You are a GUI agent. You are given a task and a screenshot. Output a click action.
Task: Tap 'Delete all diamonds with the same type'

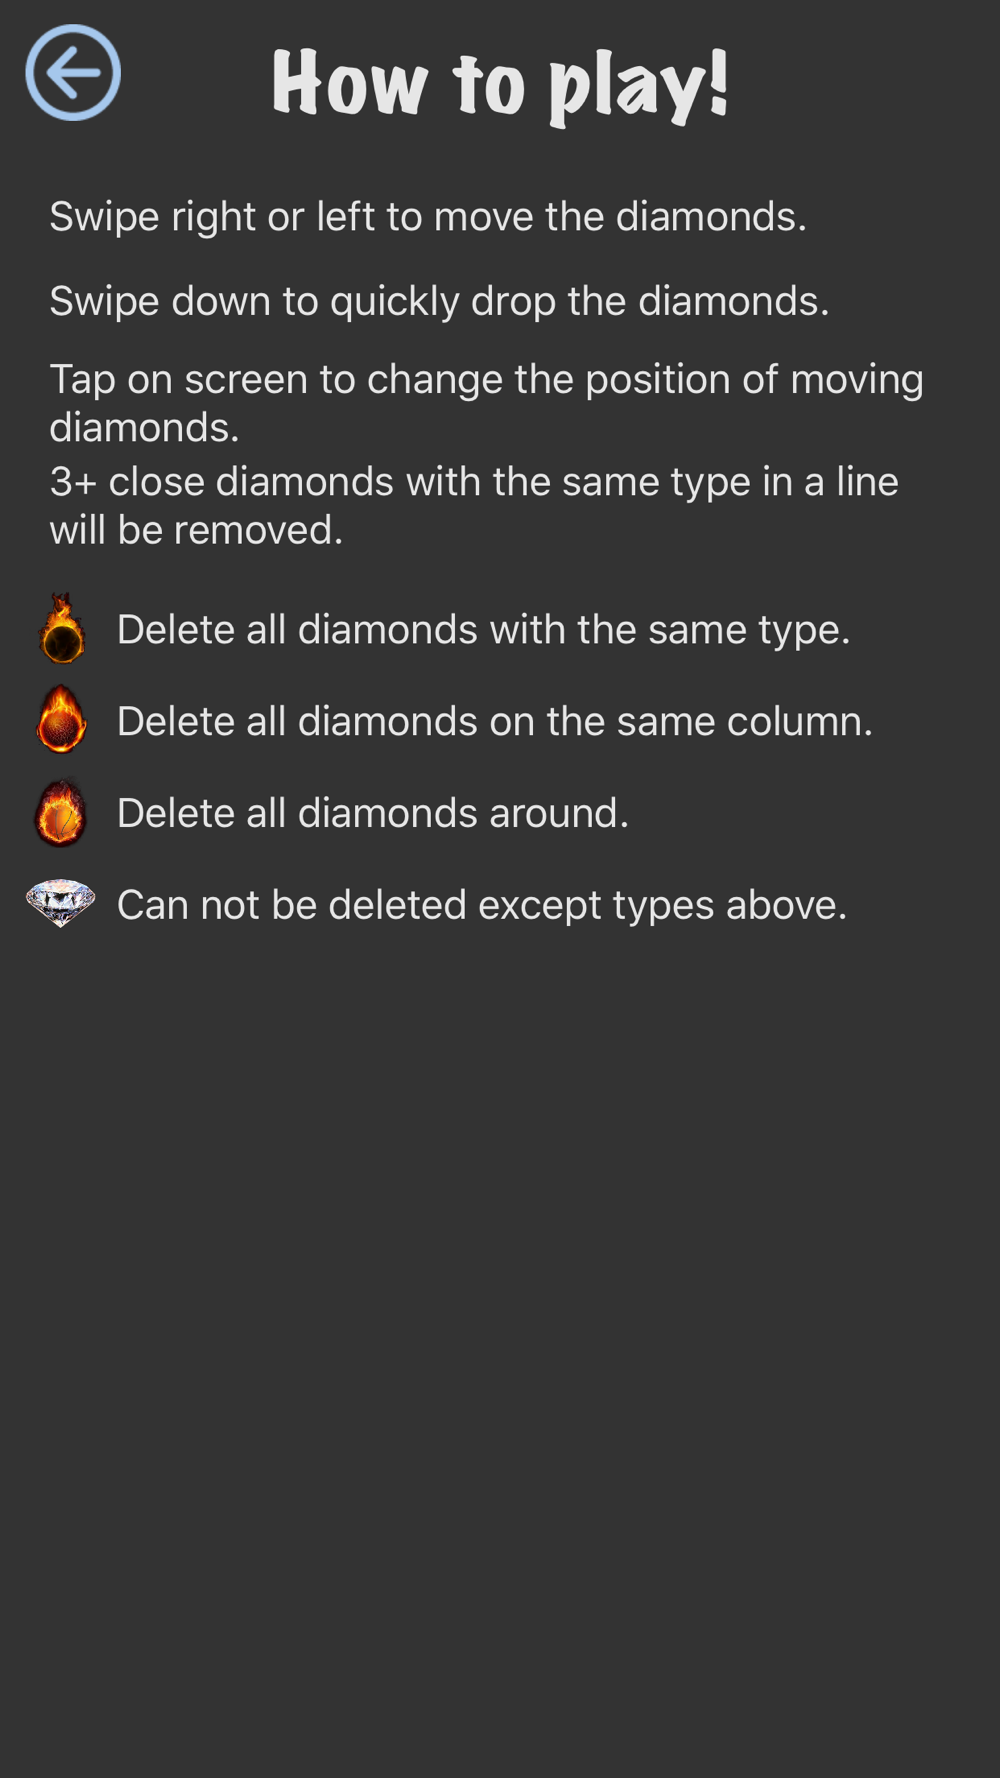[483, 629]
